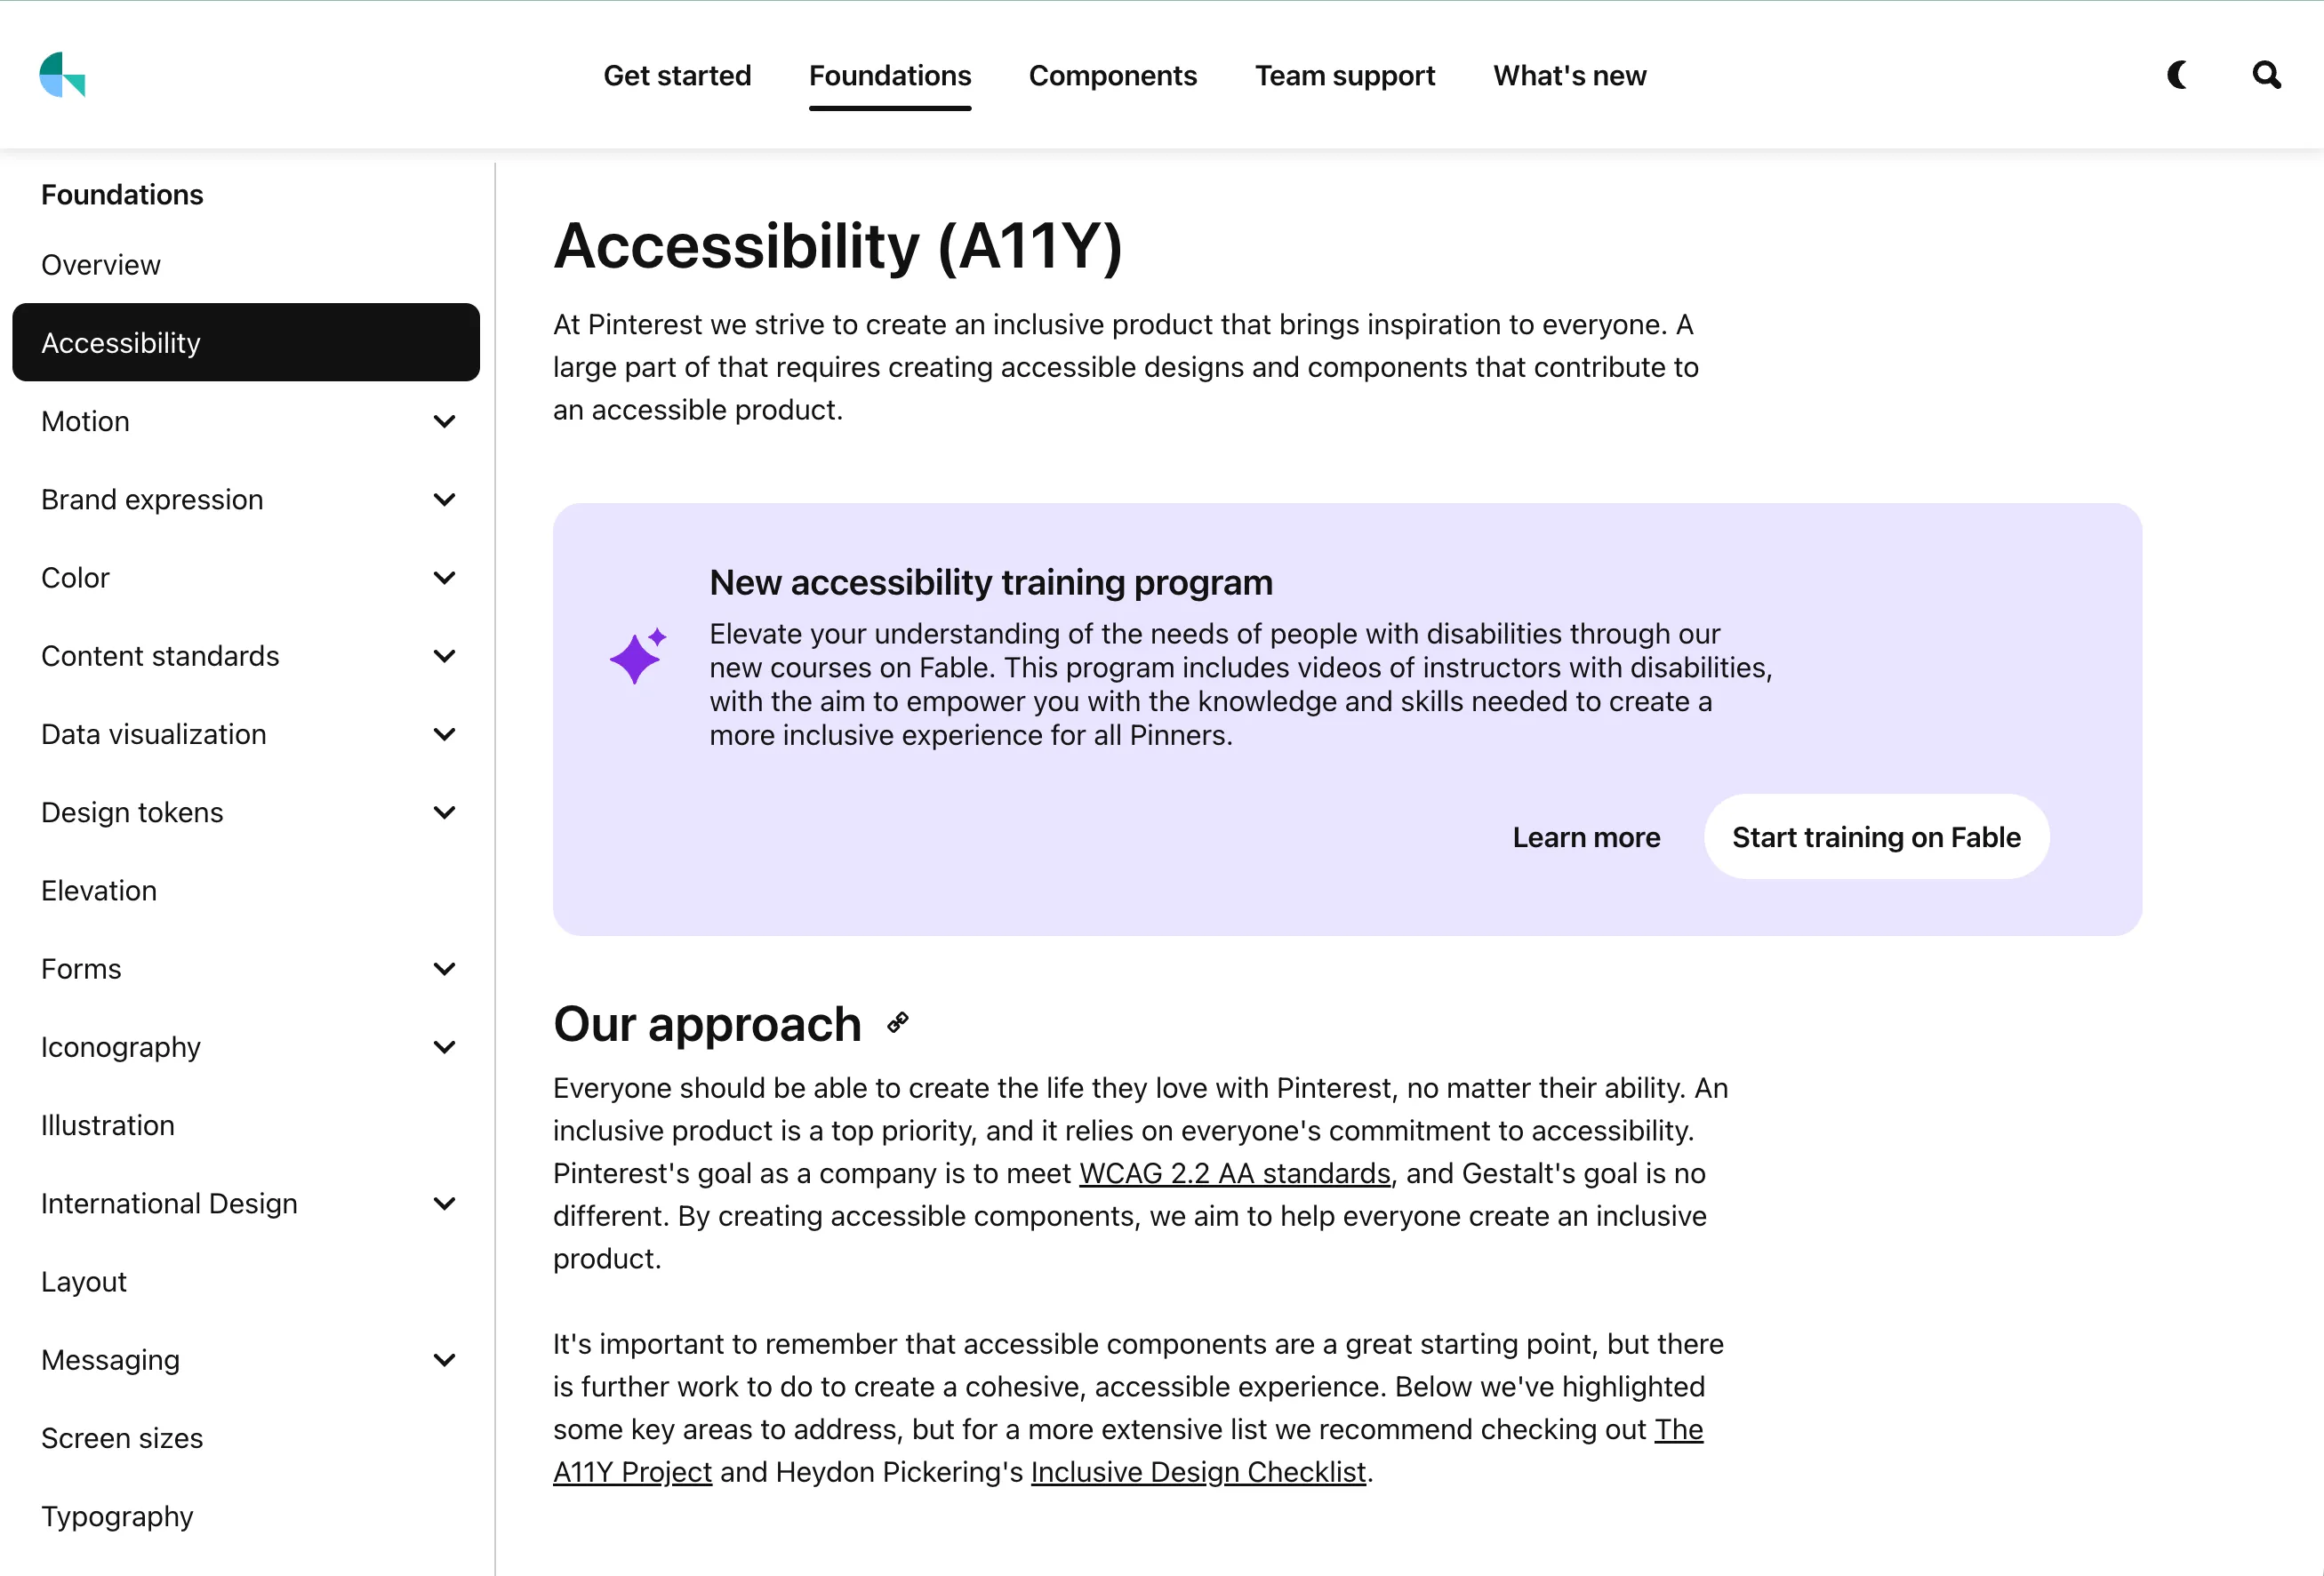Viewport: 2324px width, 1576px height.
Task: Open the Team support navigation item
Action: click(1345, 75)
